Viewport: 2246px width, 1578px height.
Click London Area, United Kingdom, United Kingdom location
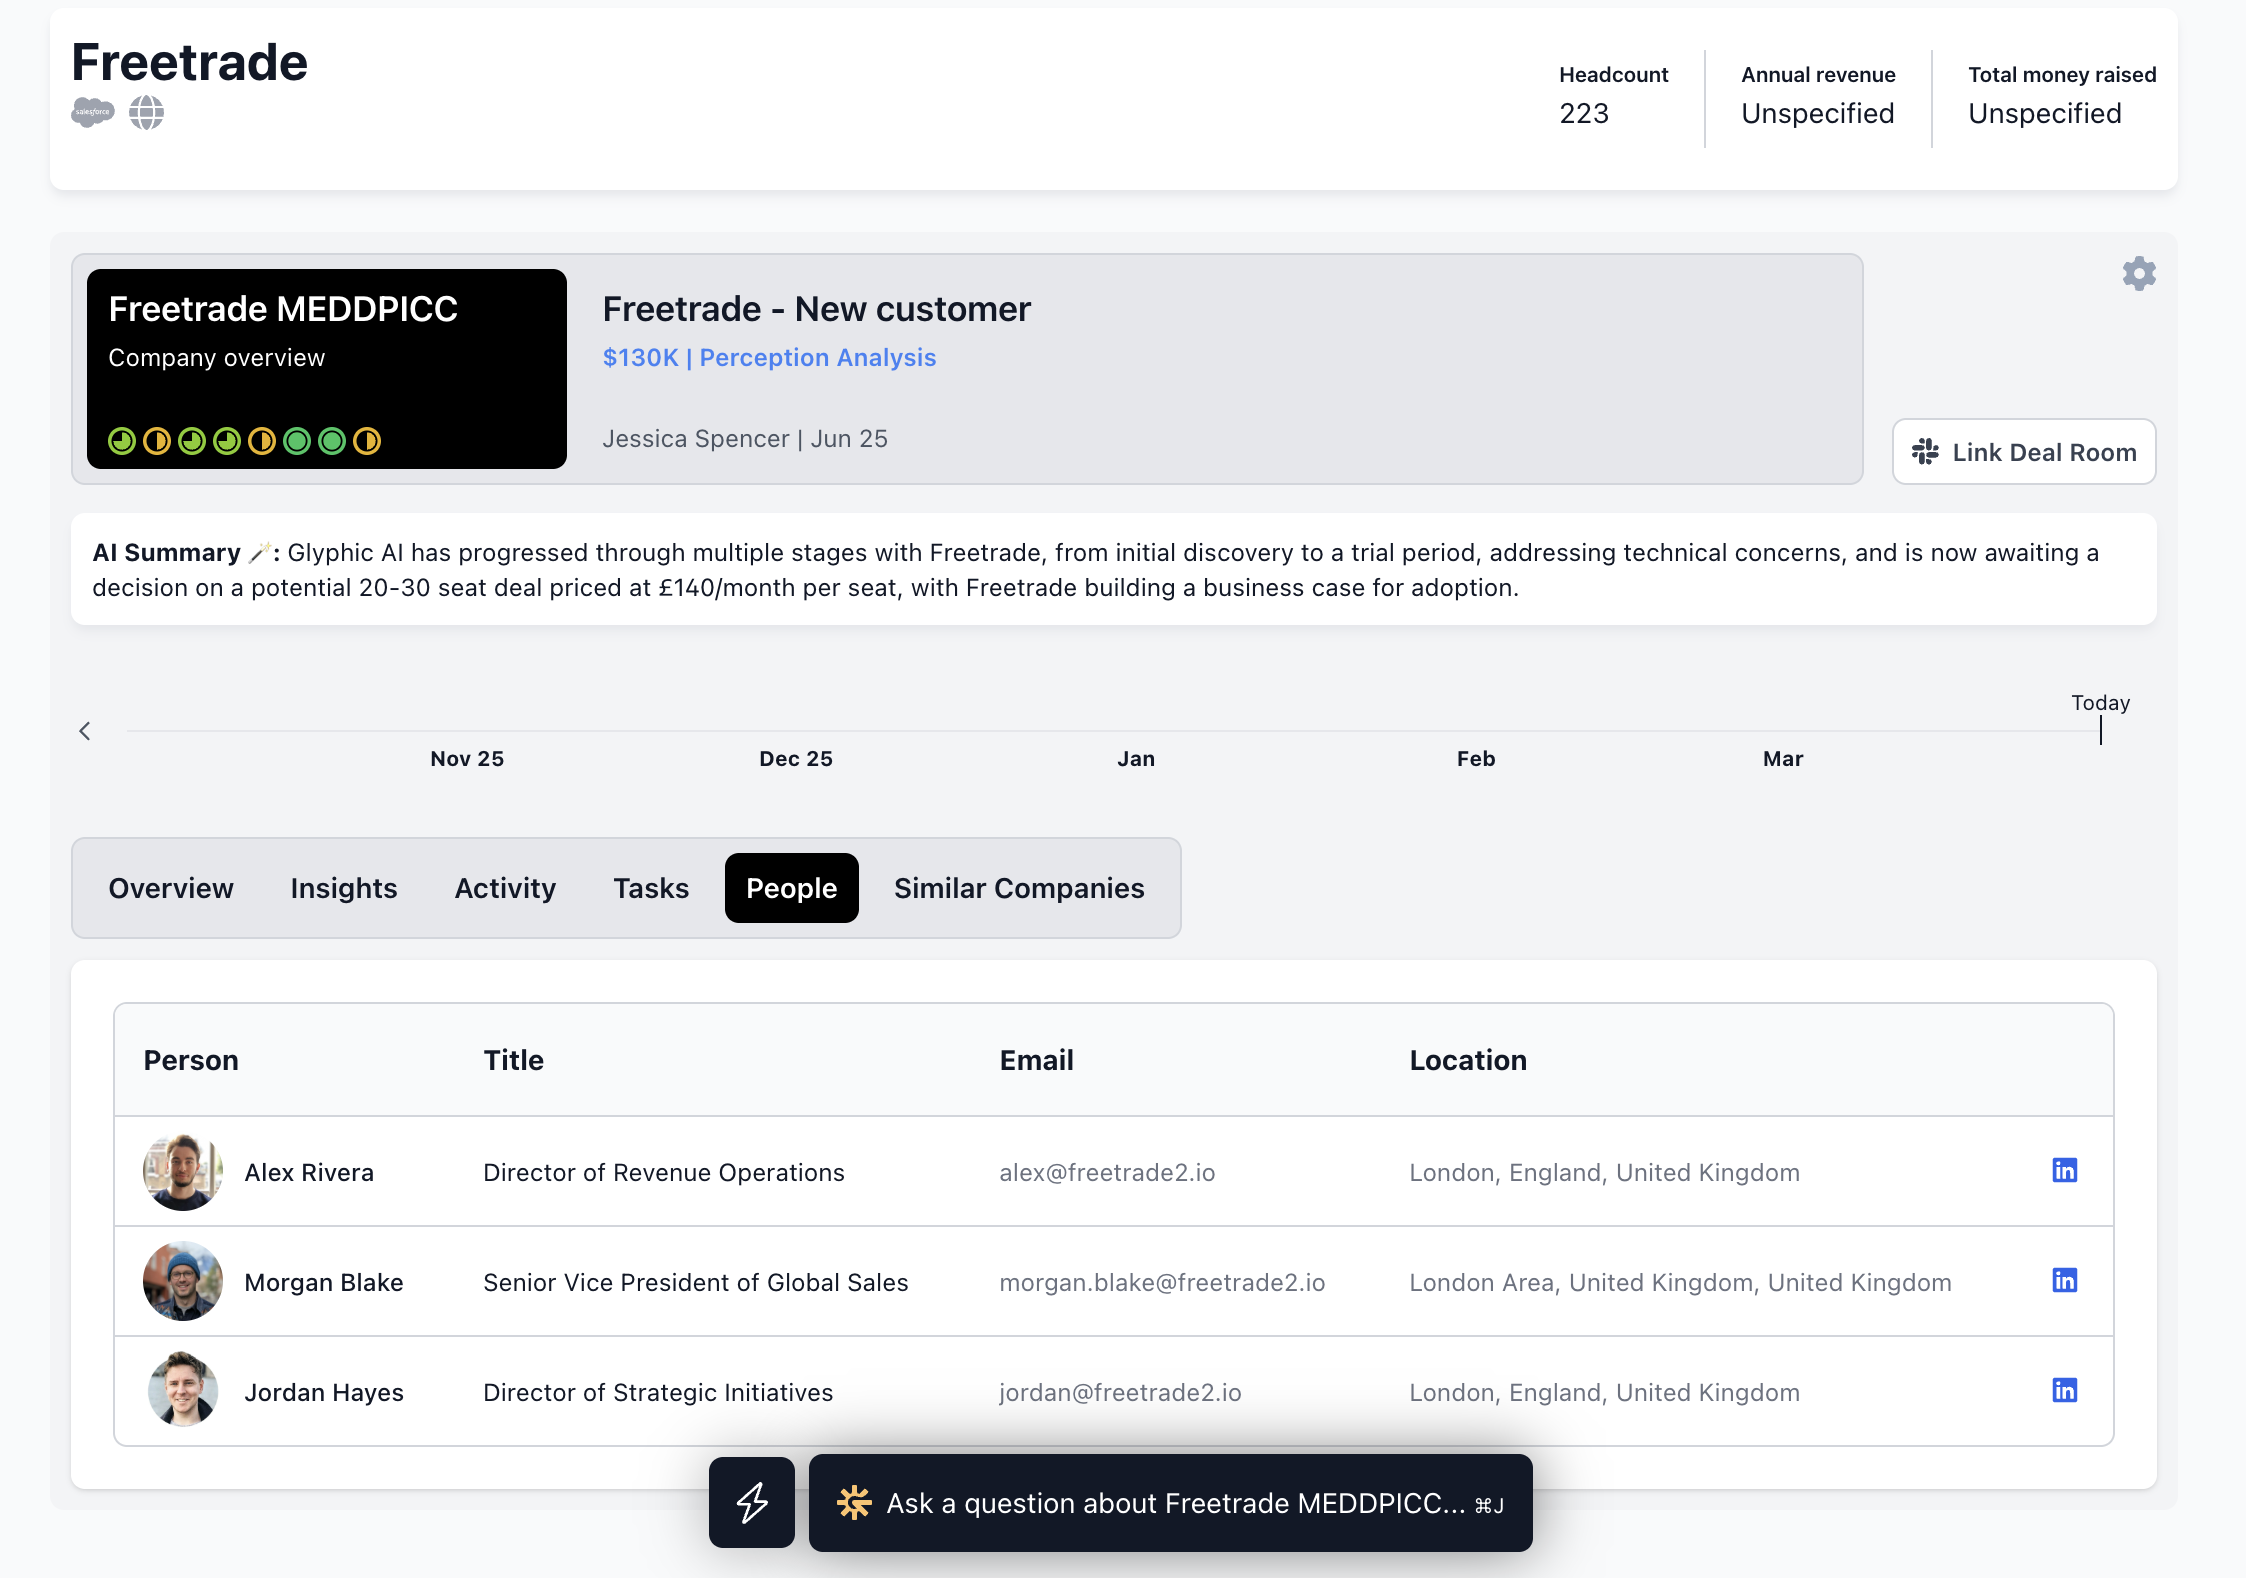[x=1680, y=1282]
